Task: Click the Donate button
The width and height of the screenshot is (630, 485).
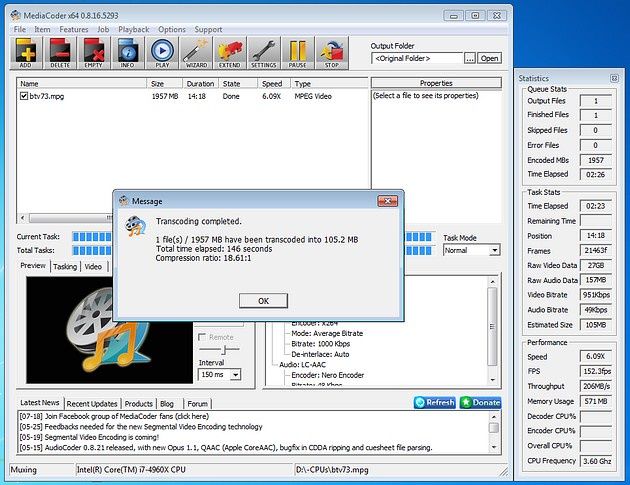Action: tap(481, 402)
